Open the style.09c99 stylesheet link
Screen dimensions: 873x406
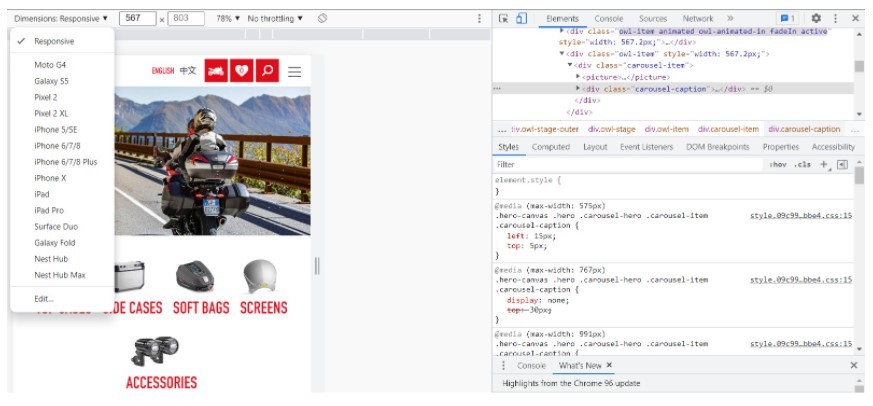point(800,215)
